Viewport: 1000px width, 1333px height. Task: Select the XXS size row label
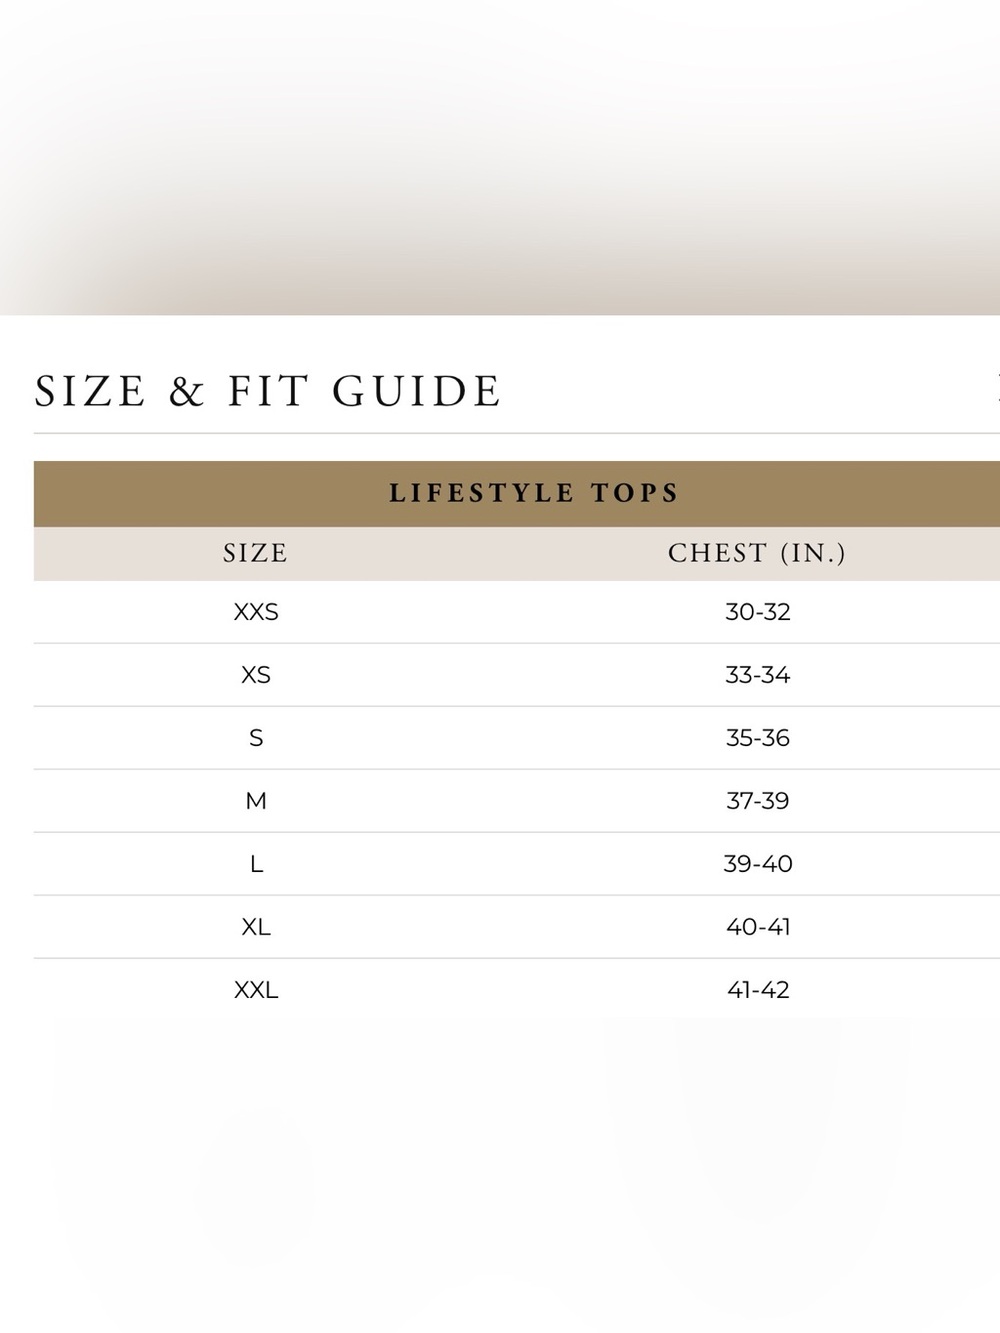[256, 612]
